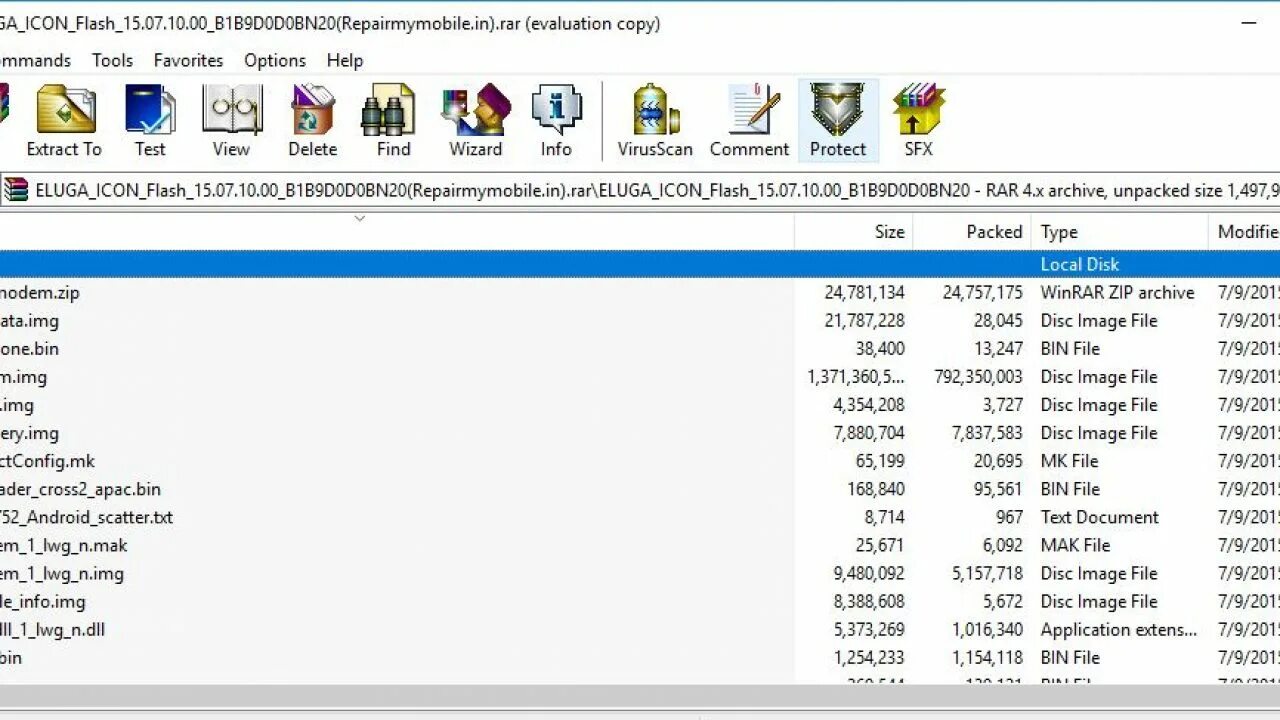Start VirusScan on the archive
This screenshot has height=720, width=1280.
coord(655,121)
